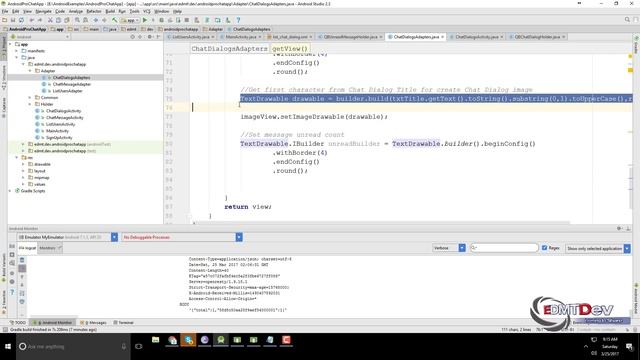The image size is (640, 360).
Task: Open Android Studio icon on taskbar
Action: click(x=221, y=340)
